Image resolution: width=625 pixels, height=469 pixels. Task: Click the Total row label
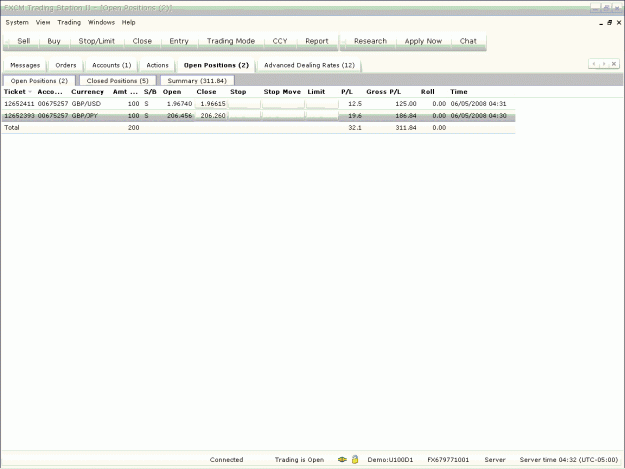click(x=12, y=128)
